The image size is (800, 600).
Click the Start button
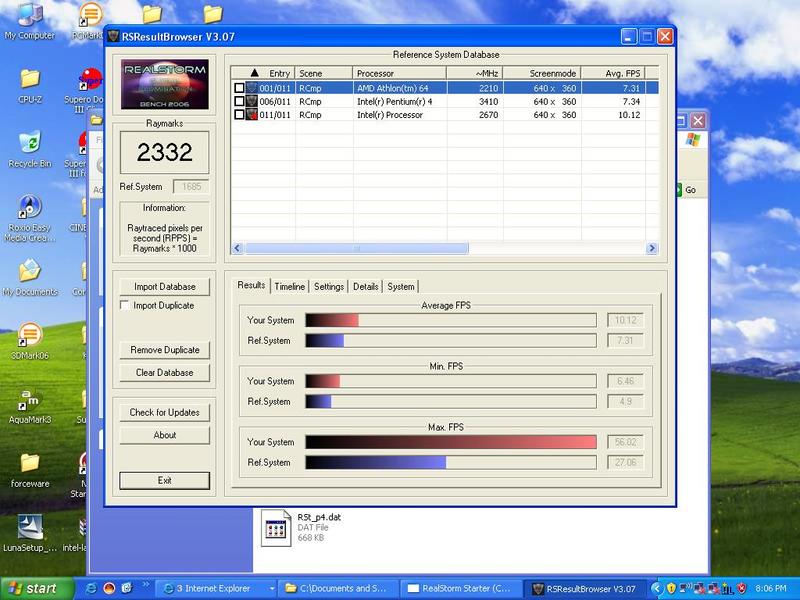tap(37, 588)
